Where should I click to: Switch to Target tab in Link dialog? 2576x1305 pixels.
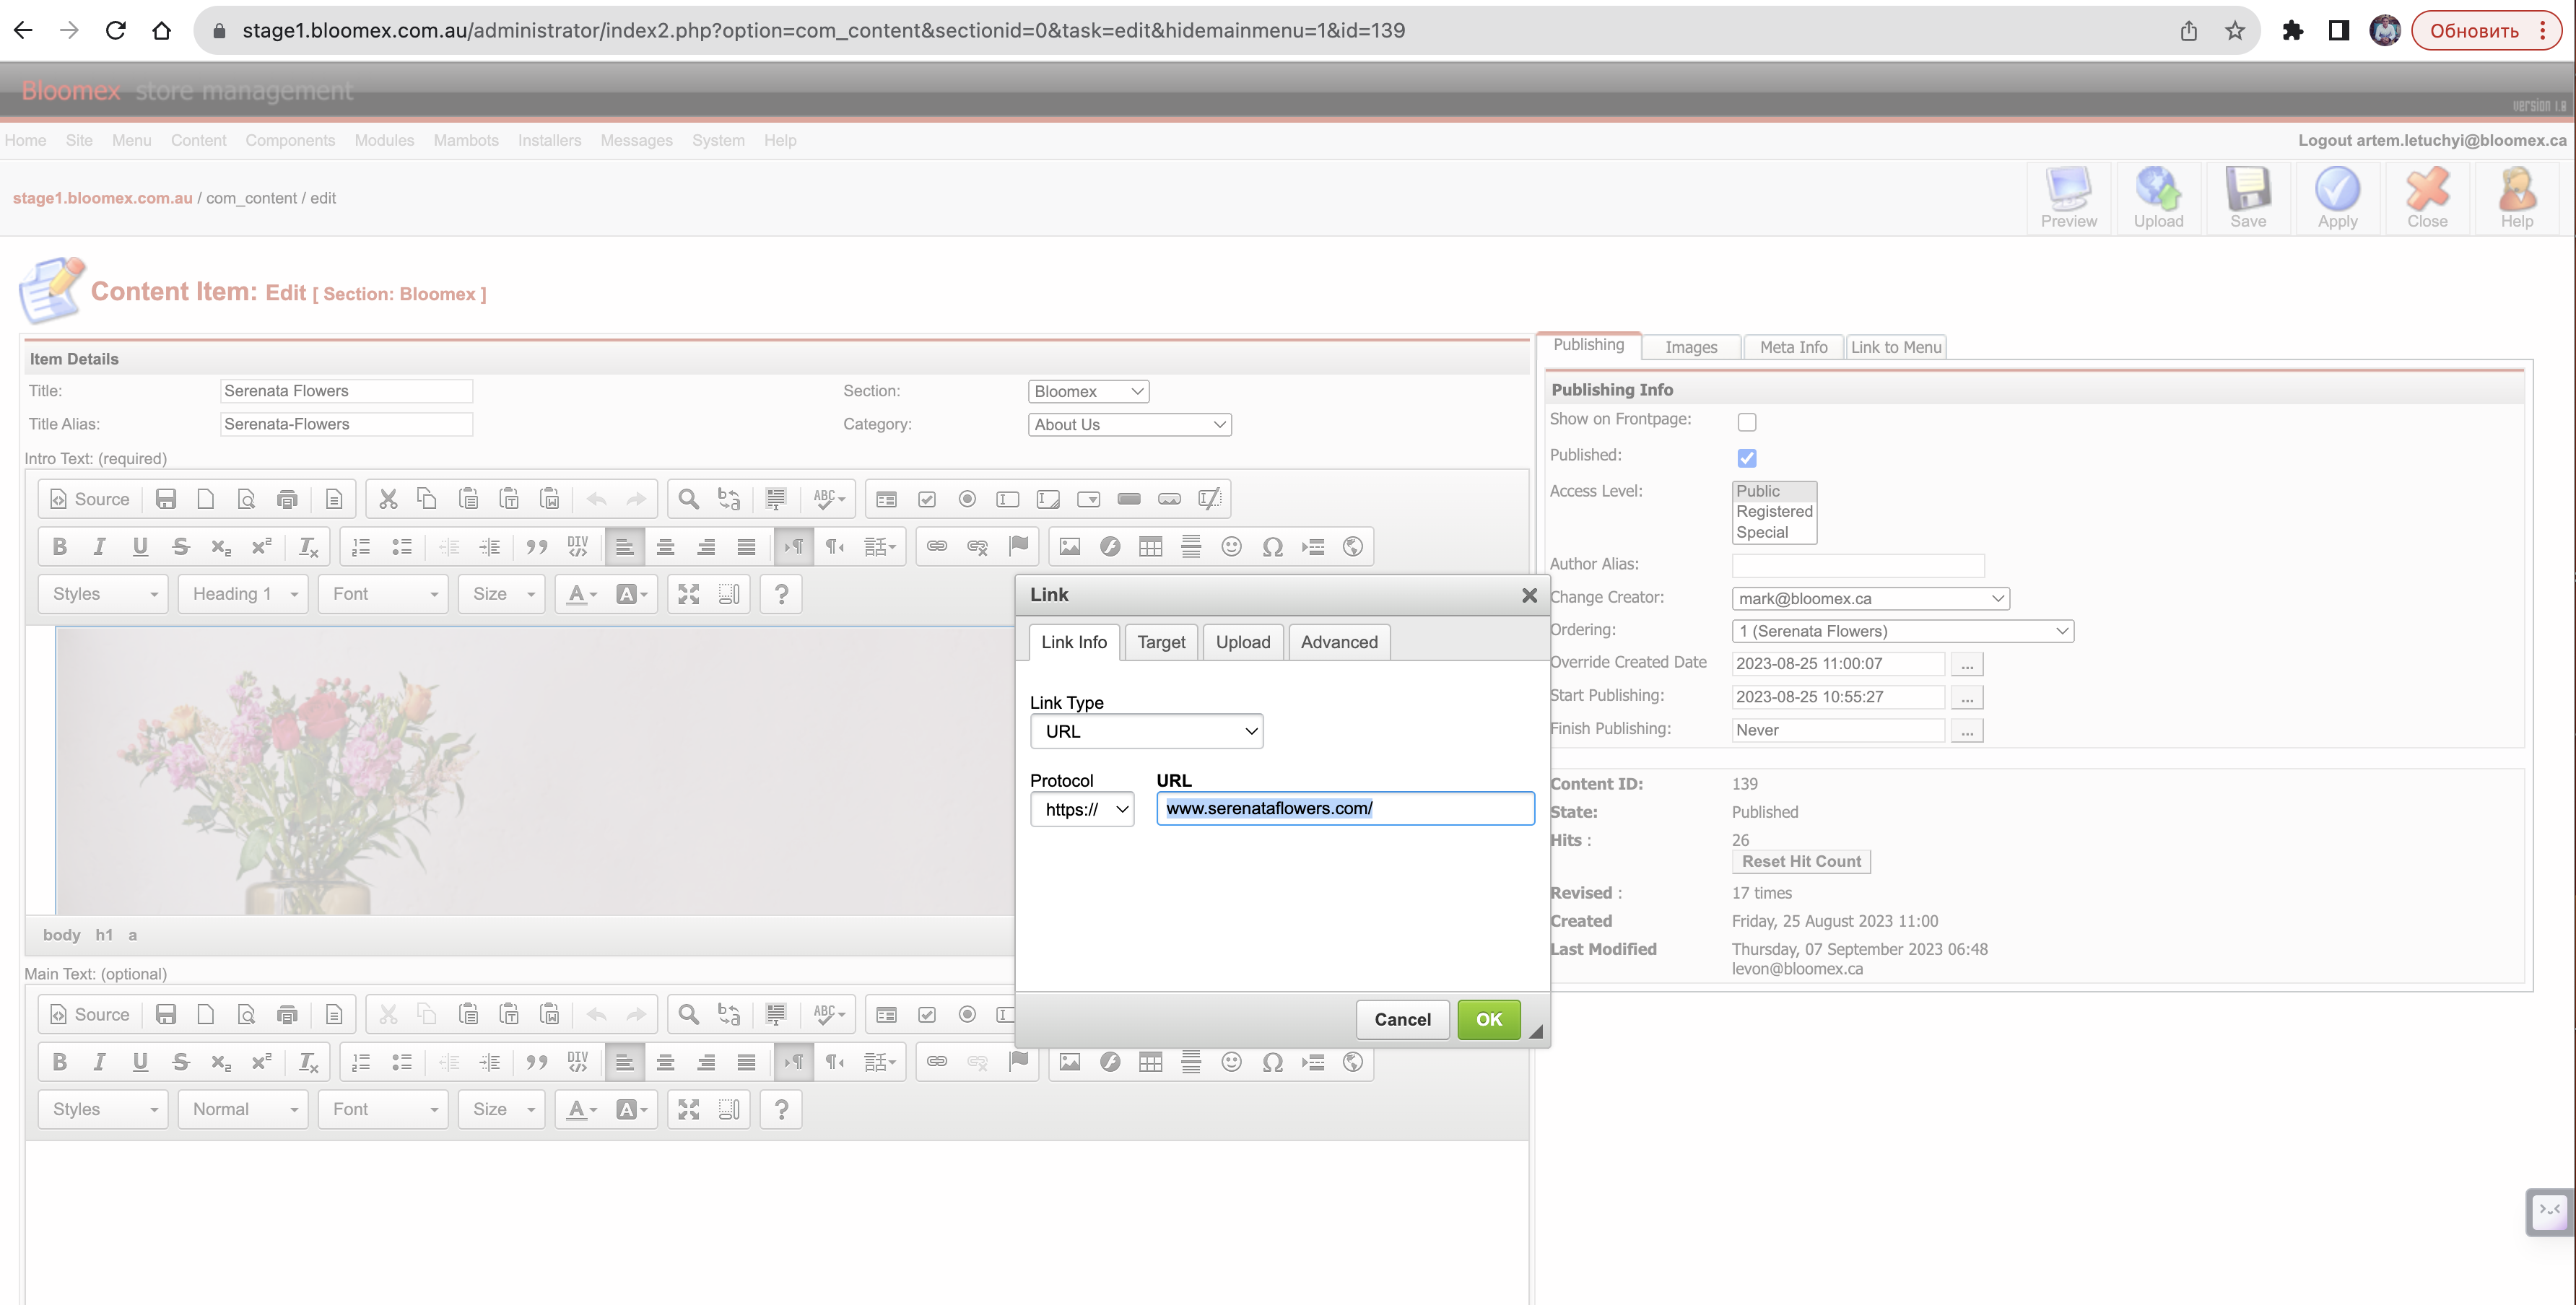click(x=1160, y=642)
